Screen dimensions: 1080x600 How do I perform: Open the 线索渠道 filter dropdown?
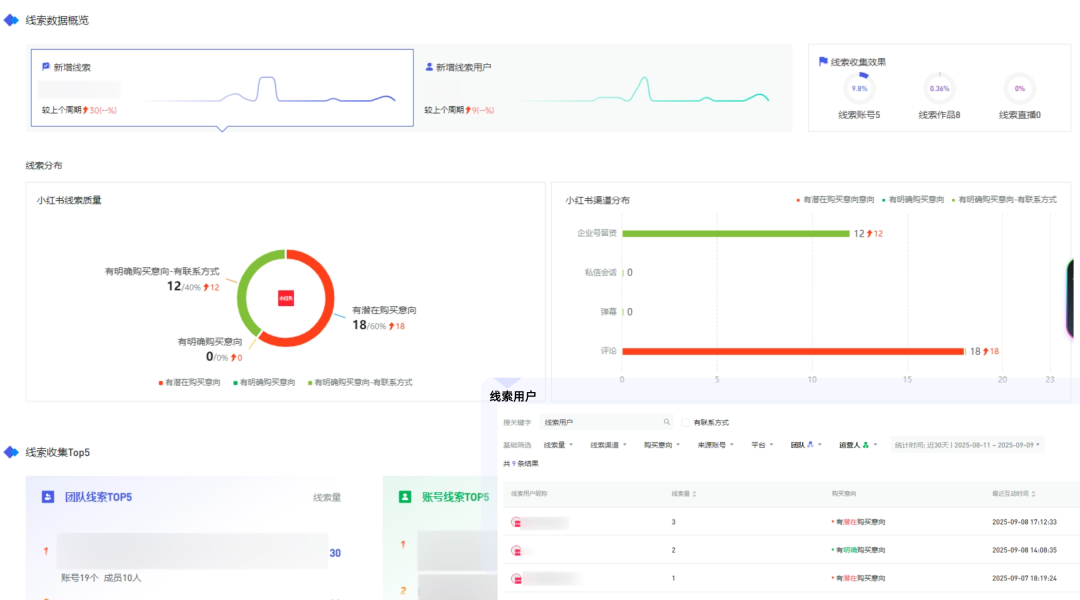coord(611,445)
